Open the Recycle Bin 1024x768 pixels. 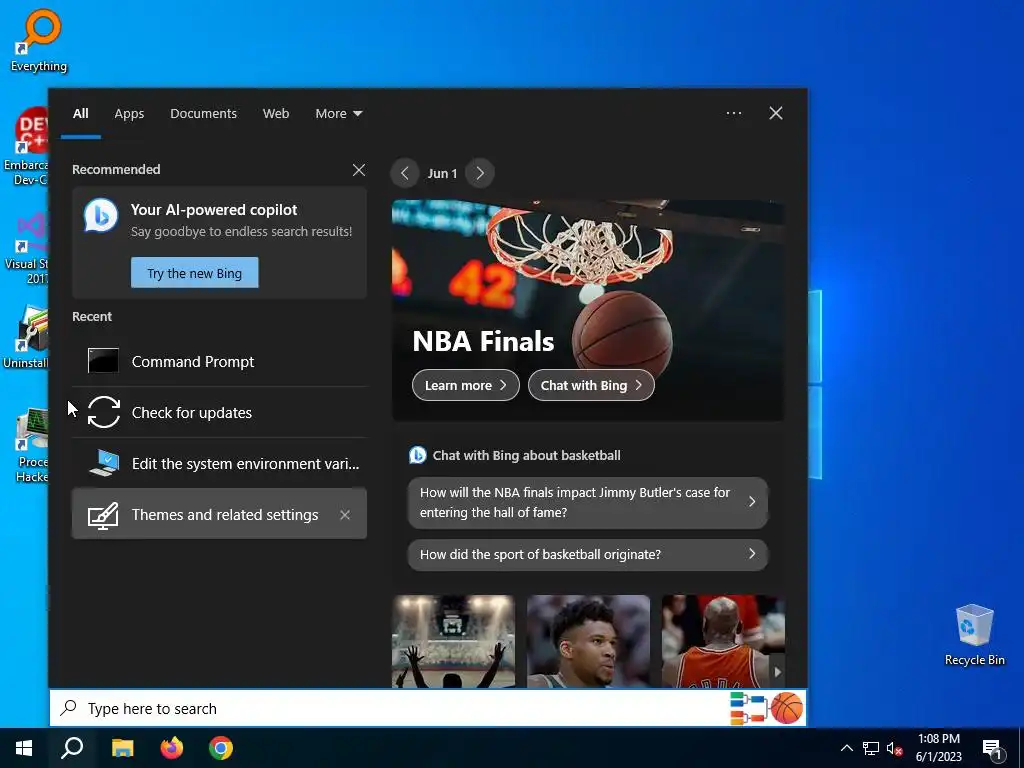point(974,633)
